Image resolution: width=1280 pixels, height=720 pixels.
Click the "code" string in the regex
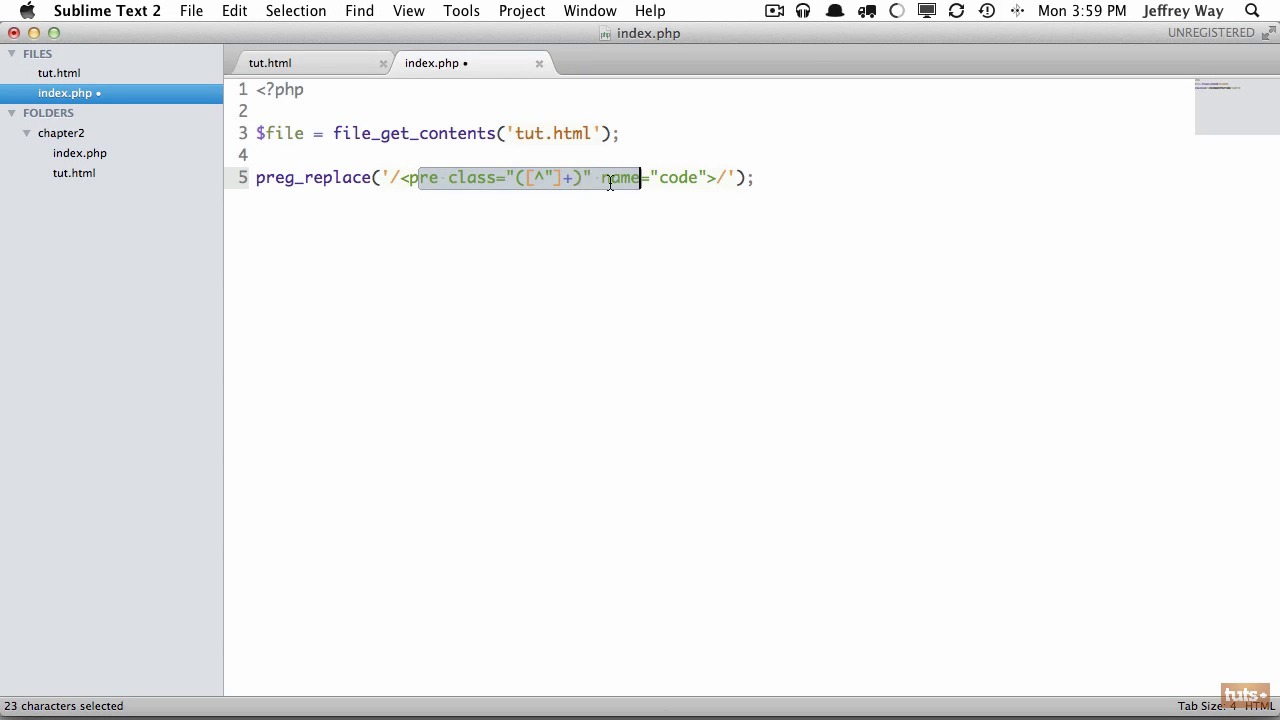678,177
